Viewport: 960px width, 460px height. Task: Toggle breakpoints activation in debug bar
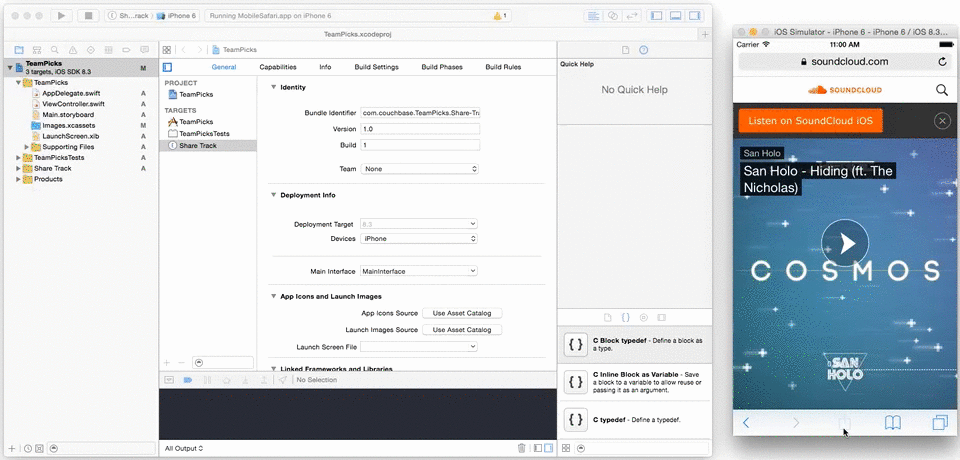click(x=188, y=380)
